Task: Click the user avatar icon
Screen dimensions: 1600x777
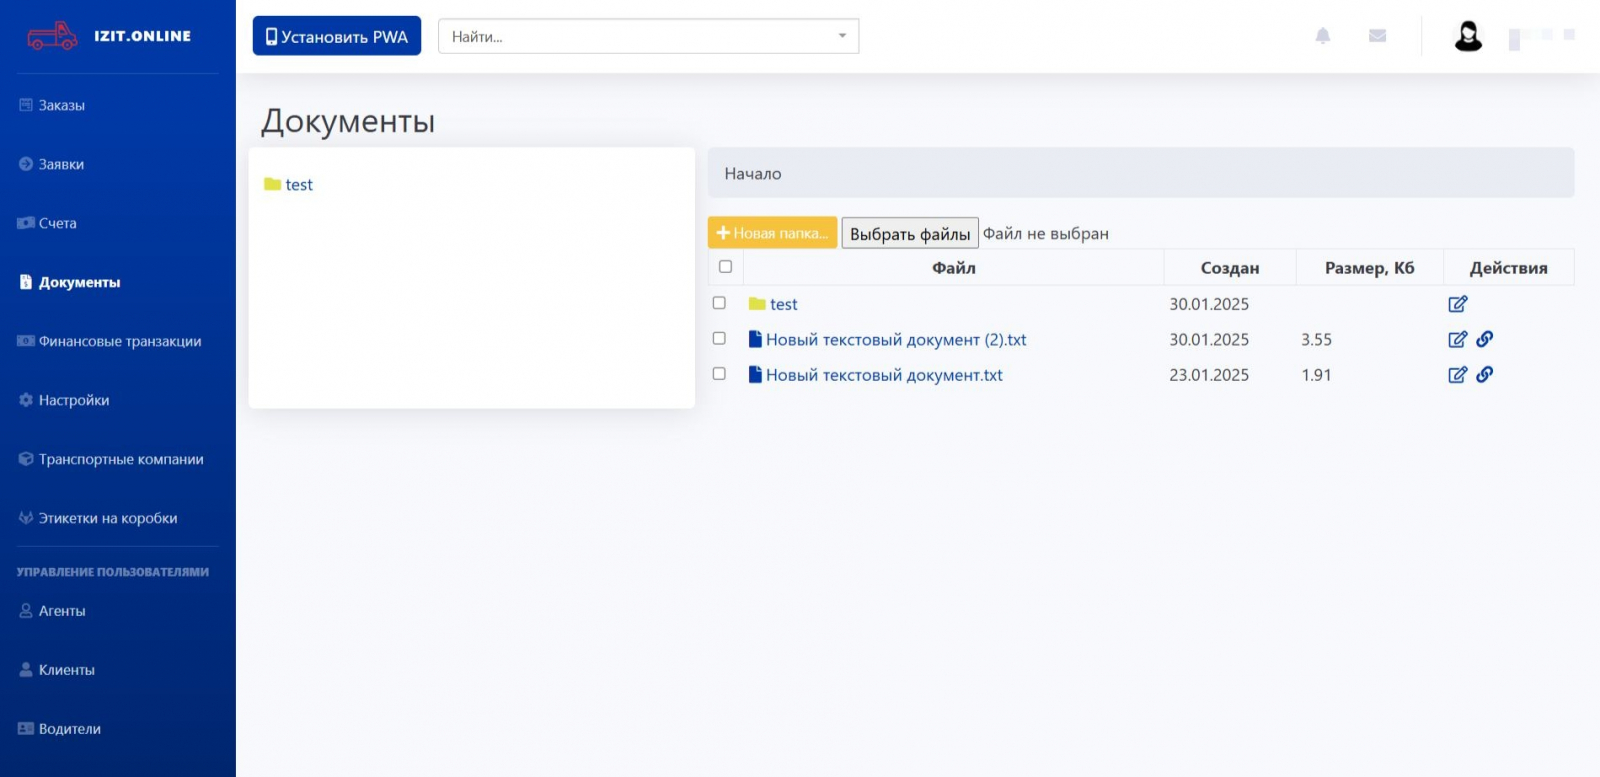Action: coord(1467,37)
